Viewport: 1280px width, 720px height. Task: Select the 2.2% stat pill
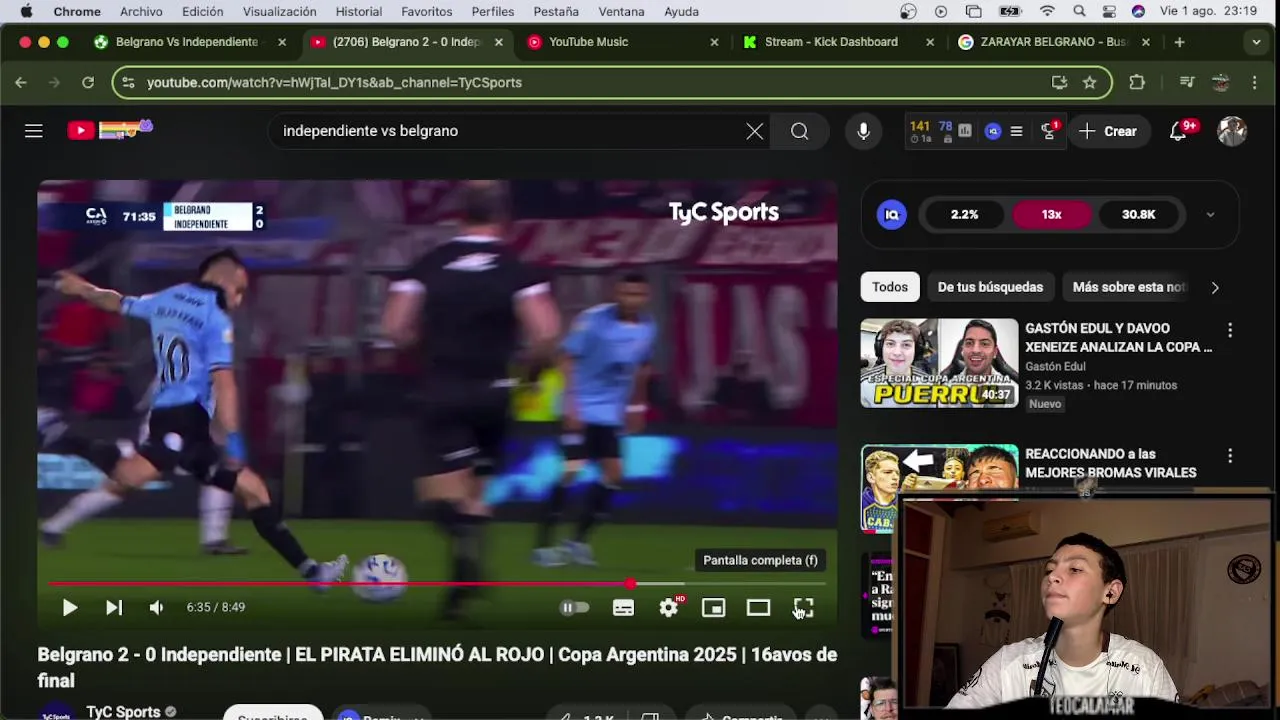[x=964, y=214]
